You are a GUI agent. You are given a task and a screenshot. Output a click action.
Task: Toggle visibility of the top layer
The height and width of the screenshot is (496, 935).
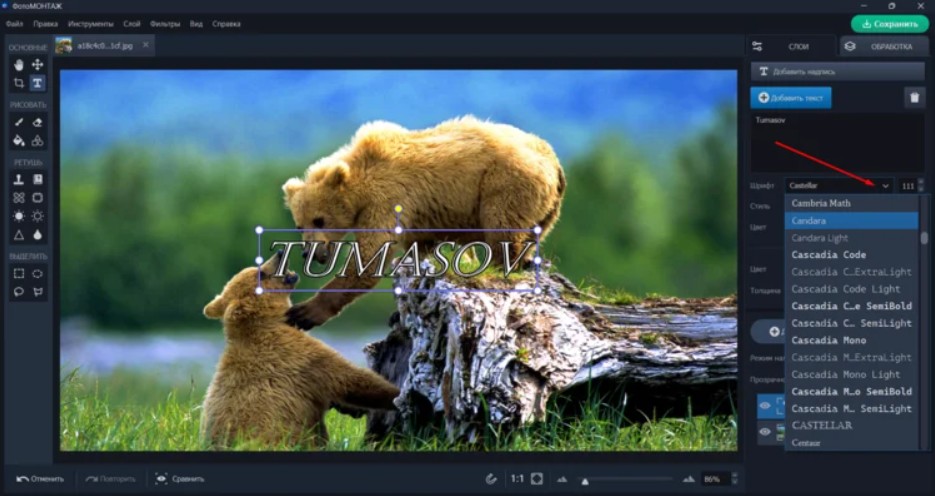tap(766, 406)
